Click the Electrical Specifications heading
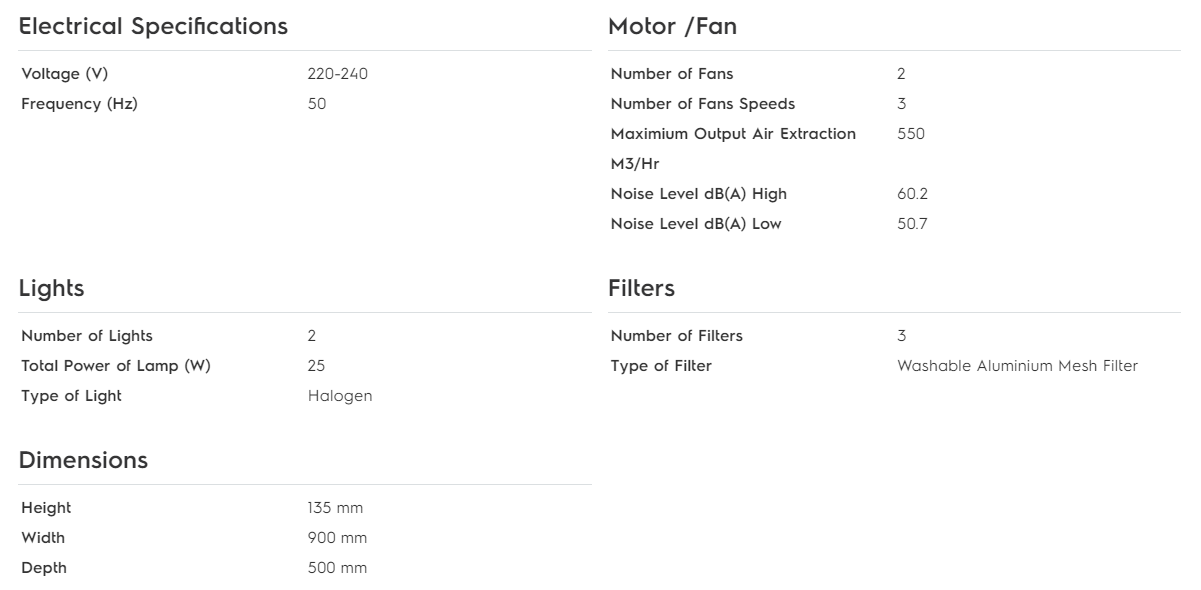Image resolution: width=1201 pixels, height=590 pixels. [153, 27]
